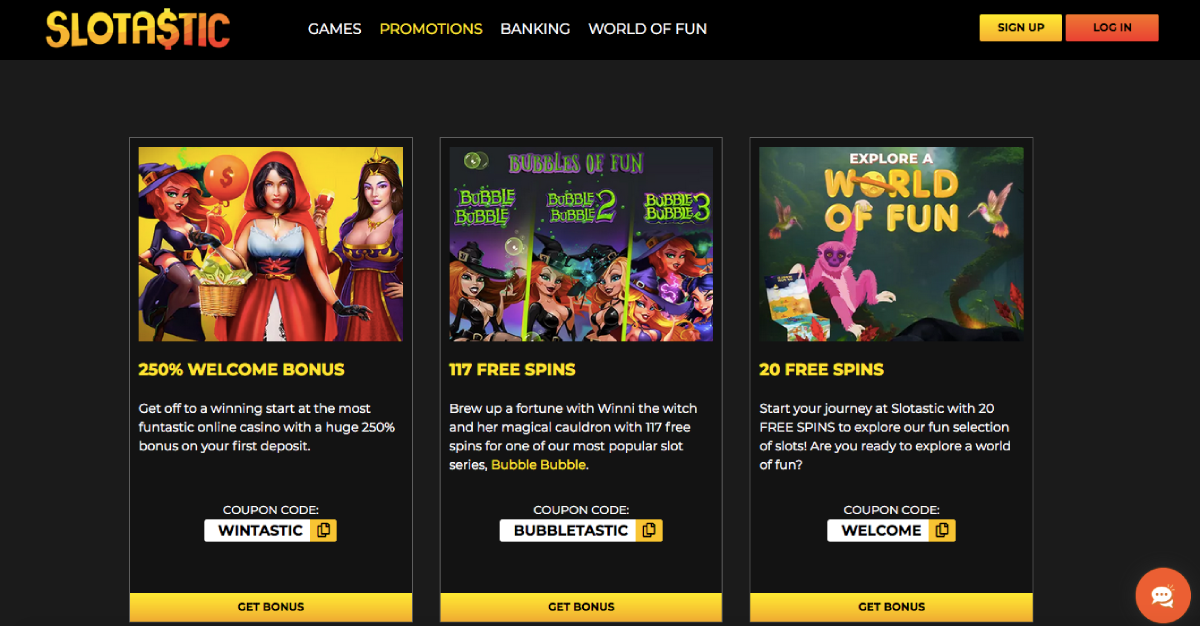Copy the BUBBLETASTIC coupon code icon
This screenshot has height=626, width=1200.
649,530
